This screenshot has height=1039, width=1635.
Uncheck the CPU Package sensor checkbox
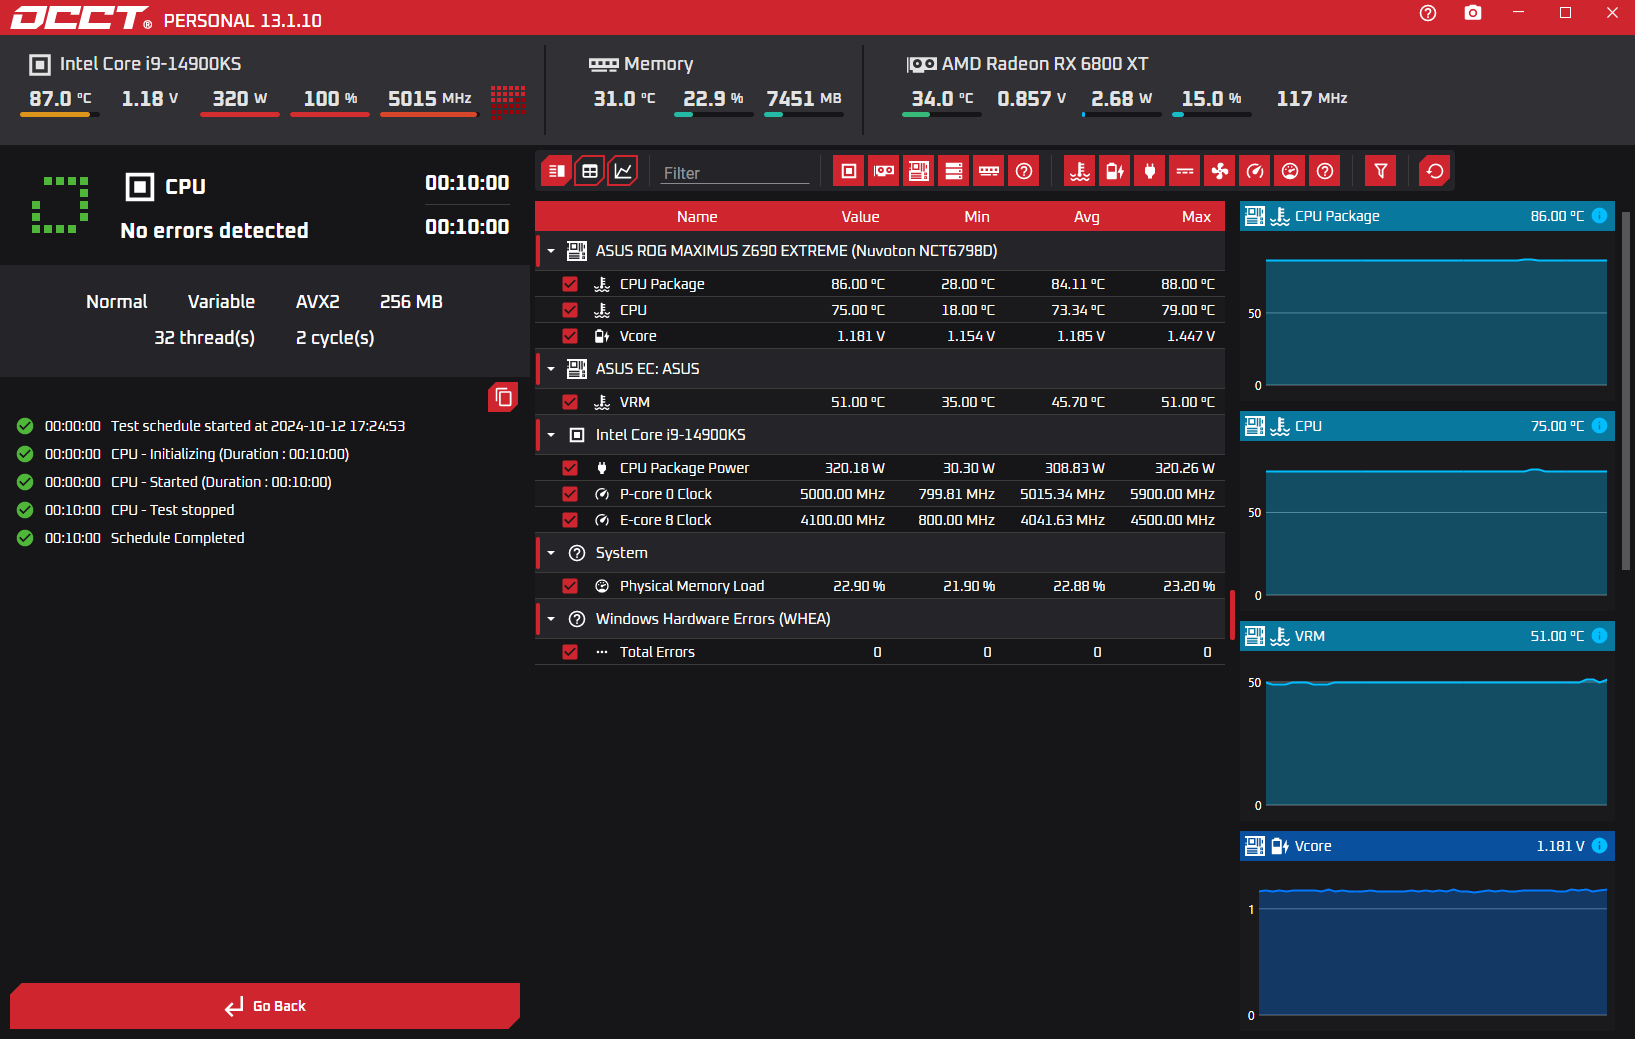[x=570, y=284]
